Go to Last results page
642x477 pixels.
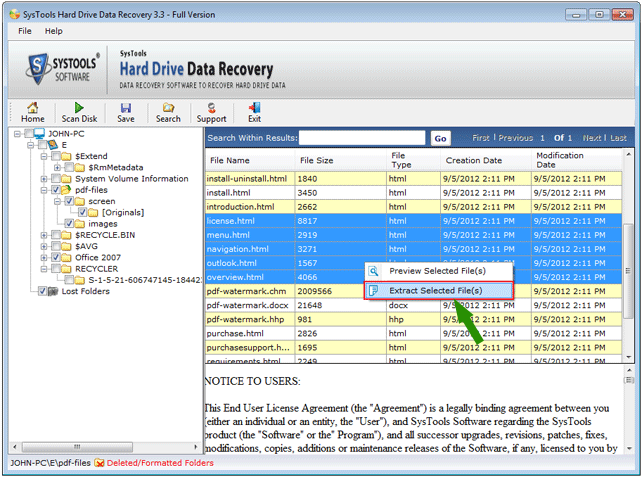618,138
